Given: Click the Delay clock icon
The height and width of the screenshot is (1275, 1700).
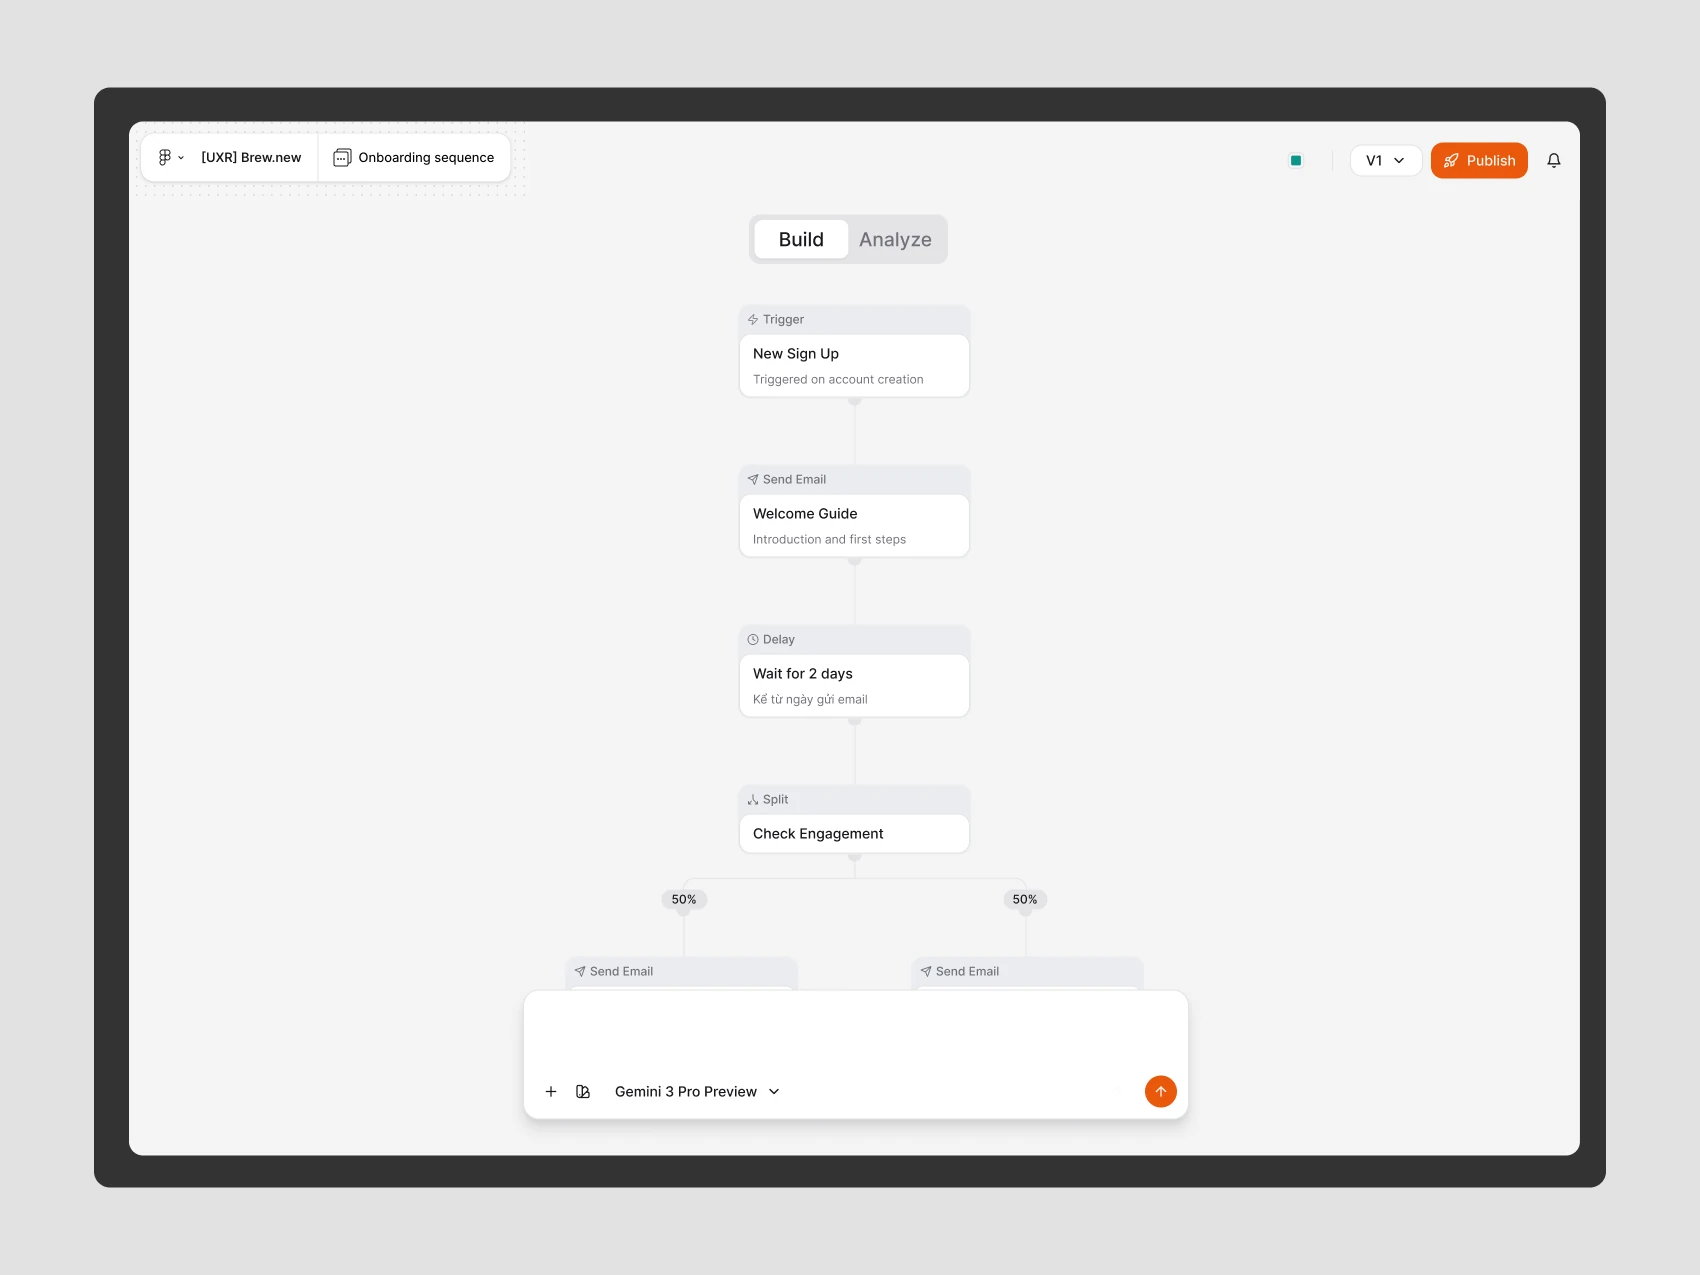Looking at the screenshot, I should point(753,639).
